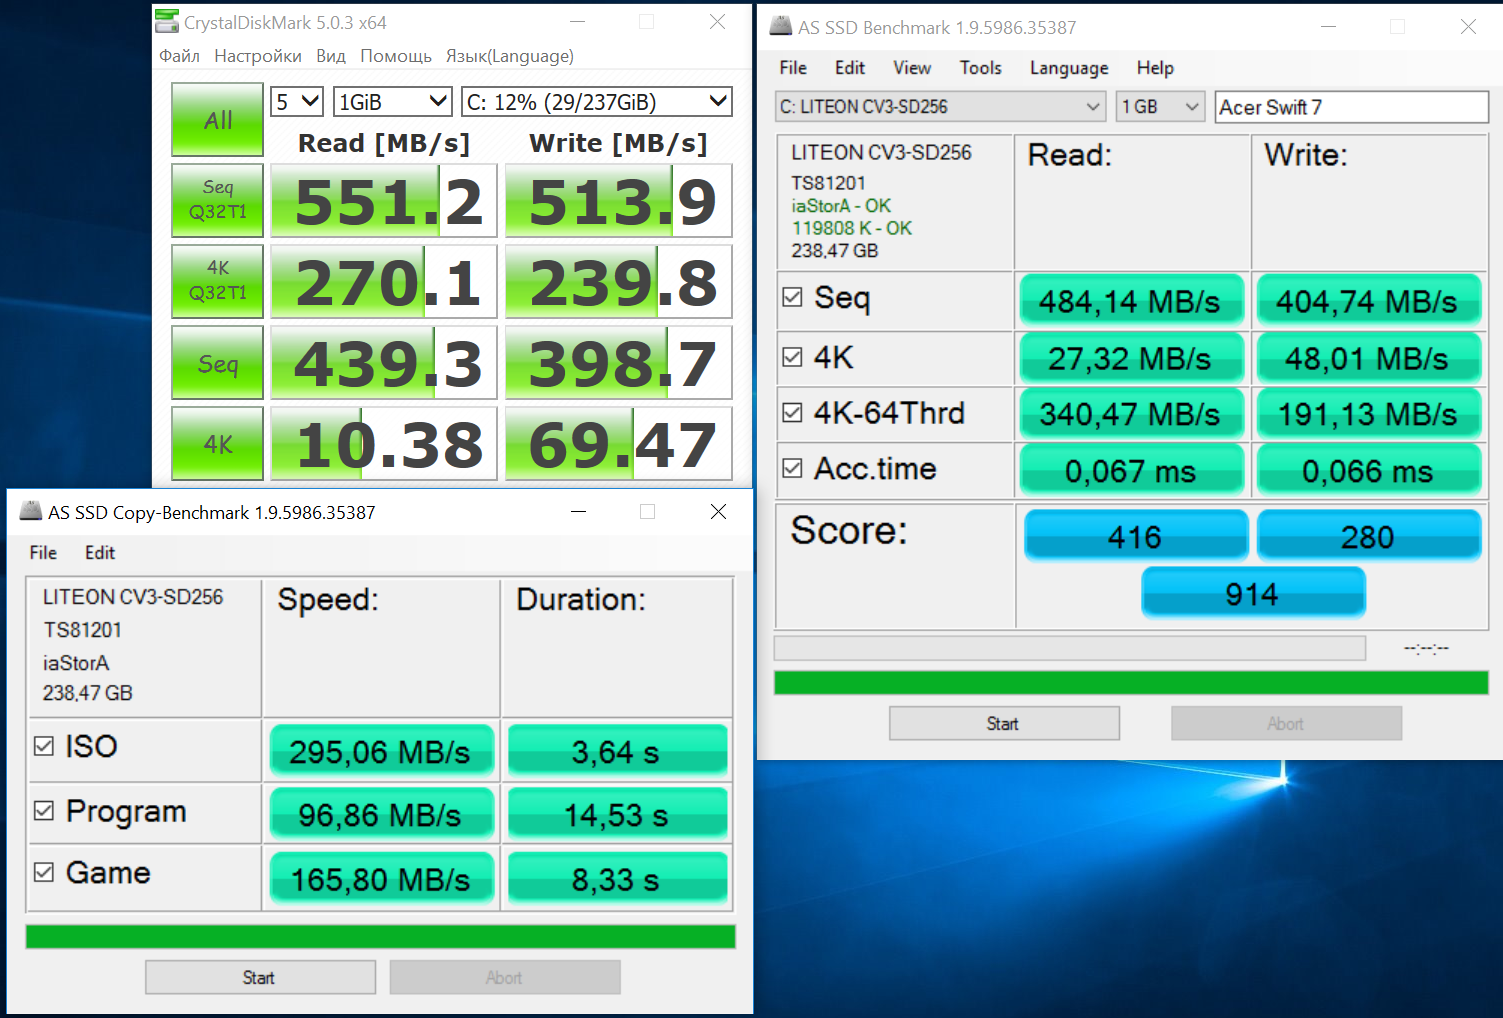Run the Seq Q32T1 test in CrystalDiskMark

[217, 200]
